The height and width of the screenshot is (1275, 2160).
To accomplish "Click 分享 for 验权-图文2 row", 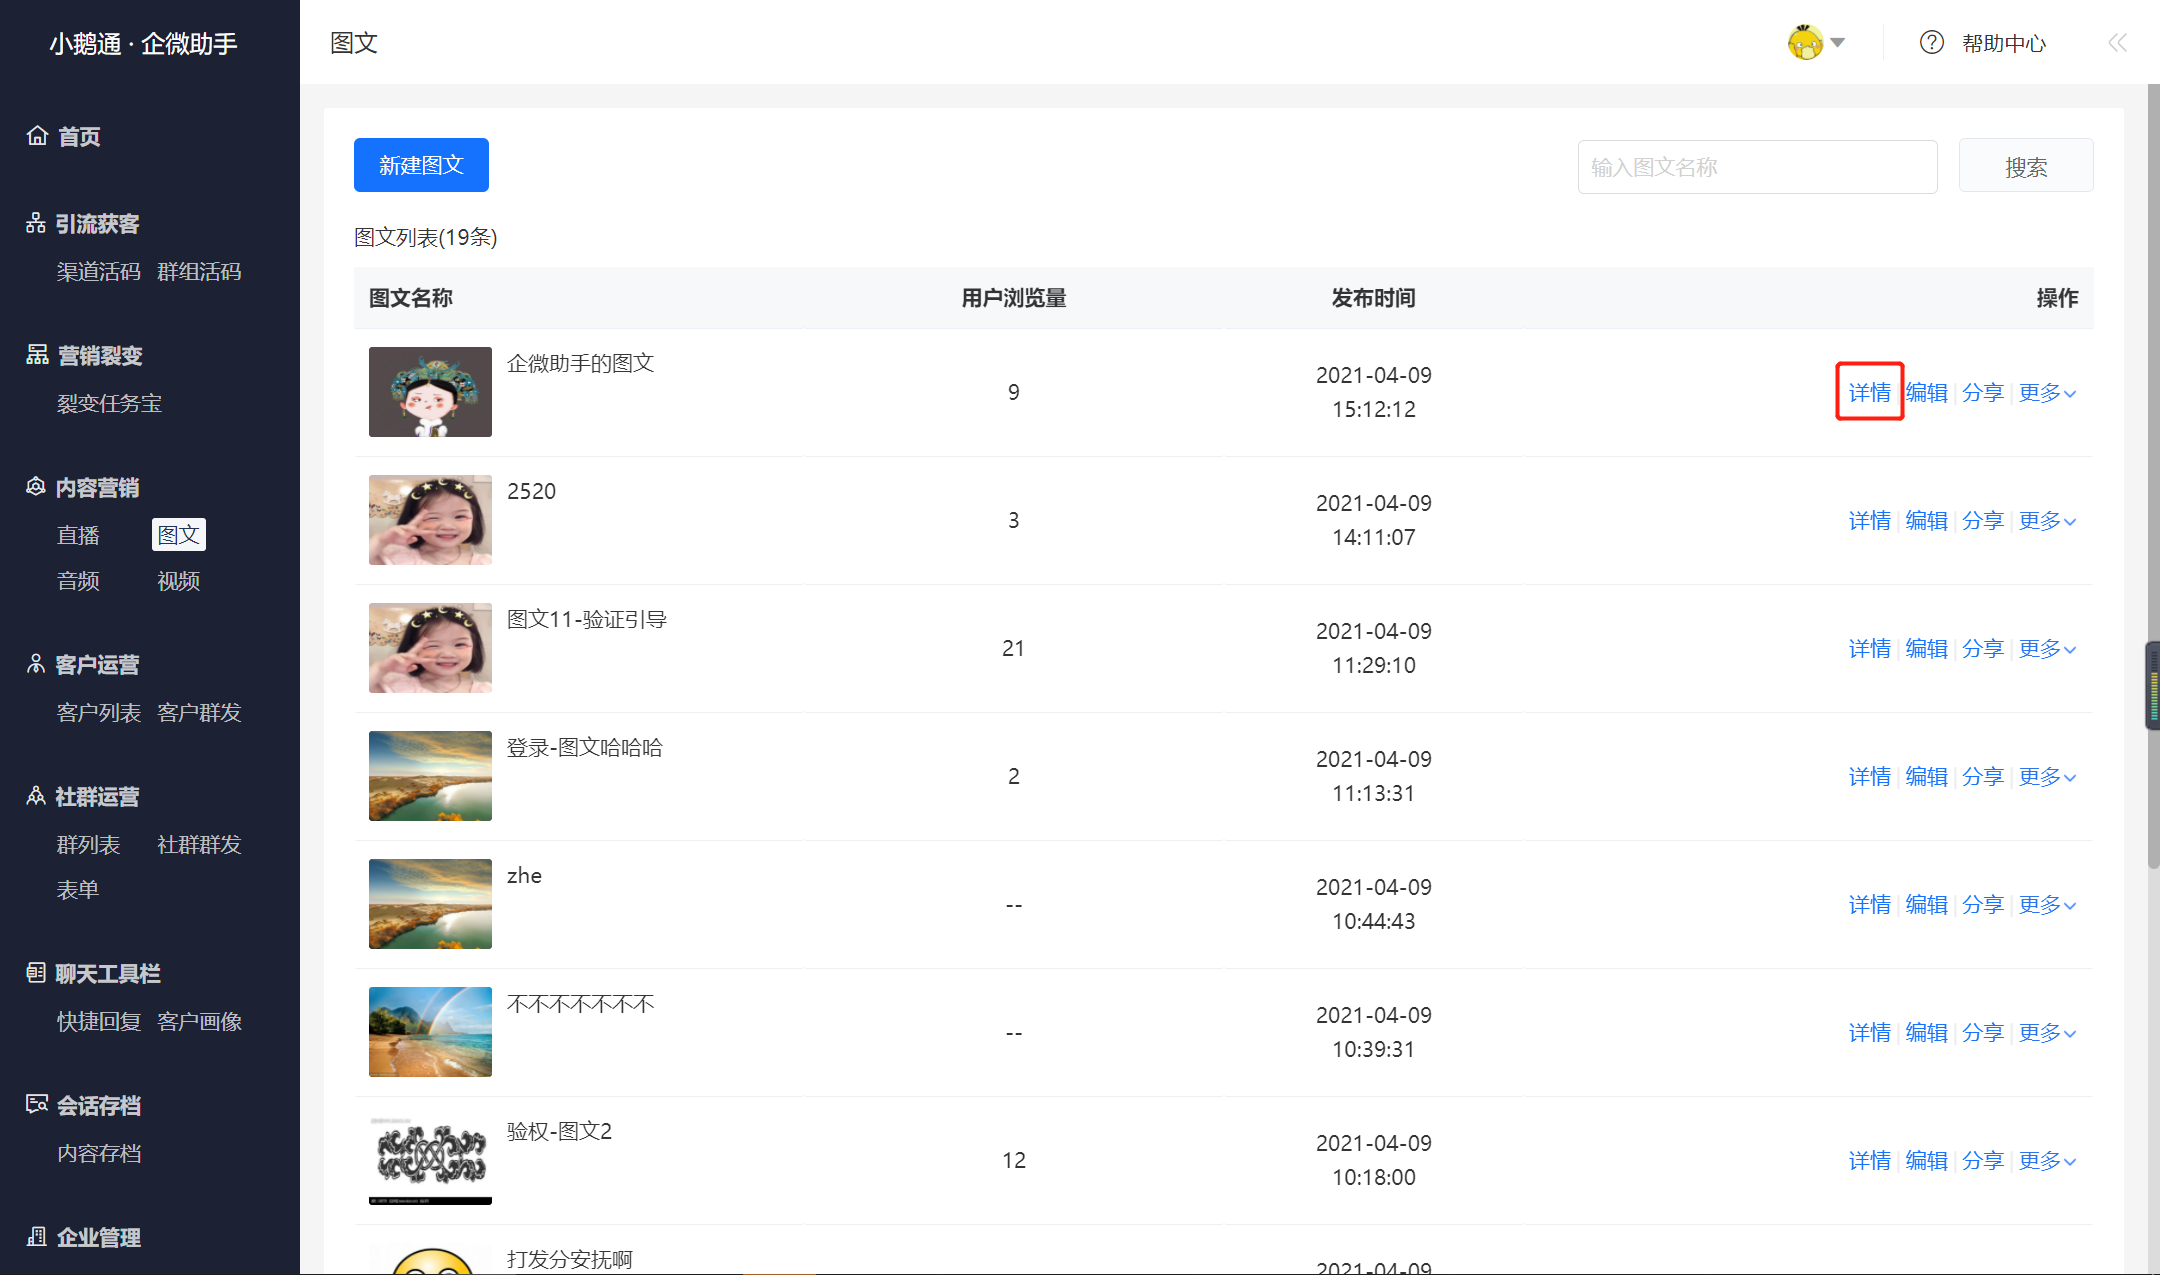I will pyautogui.click(x=1983, y=1160).
